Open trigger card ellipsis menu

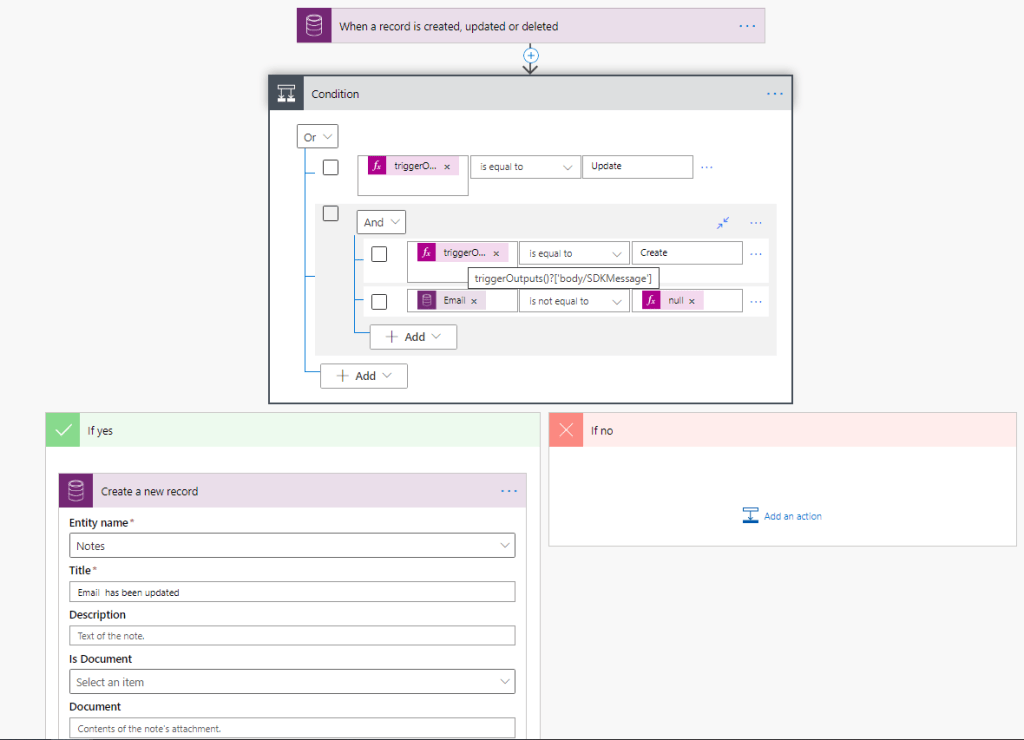pos(747,26)
